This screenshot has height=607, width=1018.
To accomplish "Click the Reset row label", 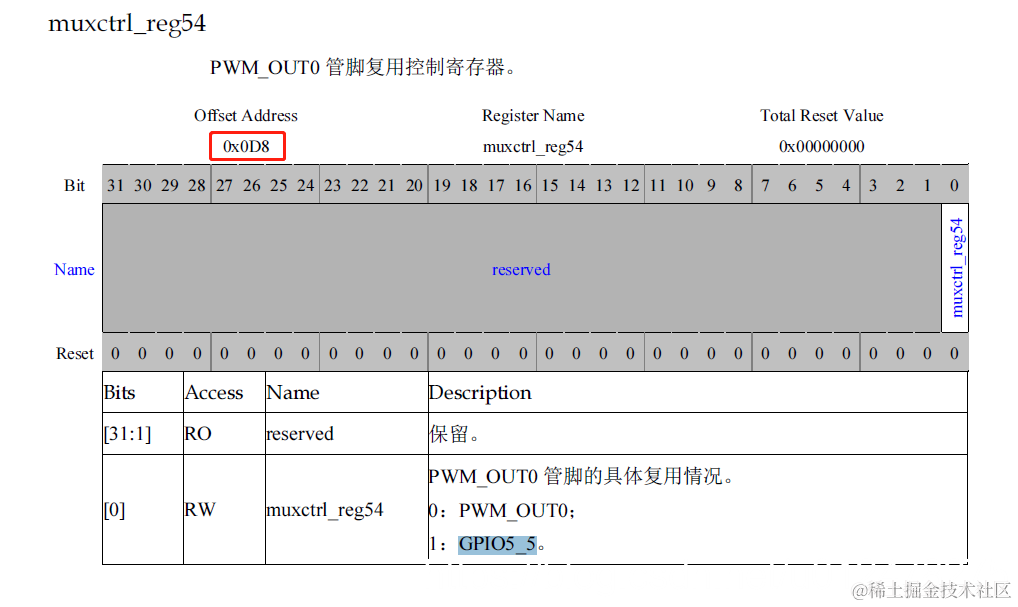I will (x=75, y=354).
